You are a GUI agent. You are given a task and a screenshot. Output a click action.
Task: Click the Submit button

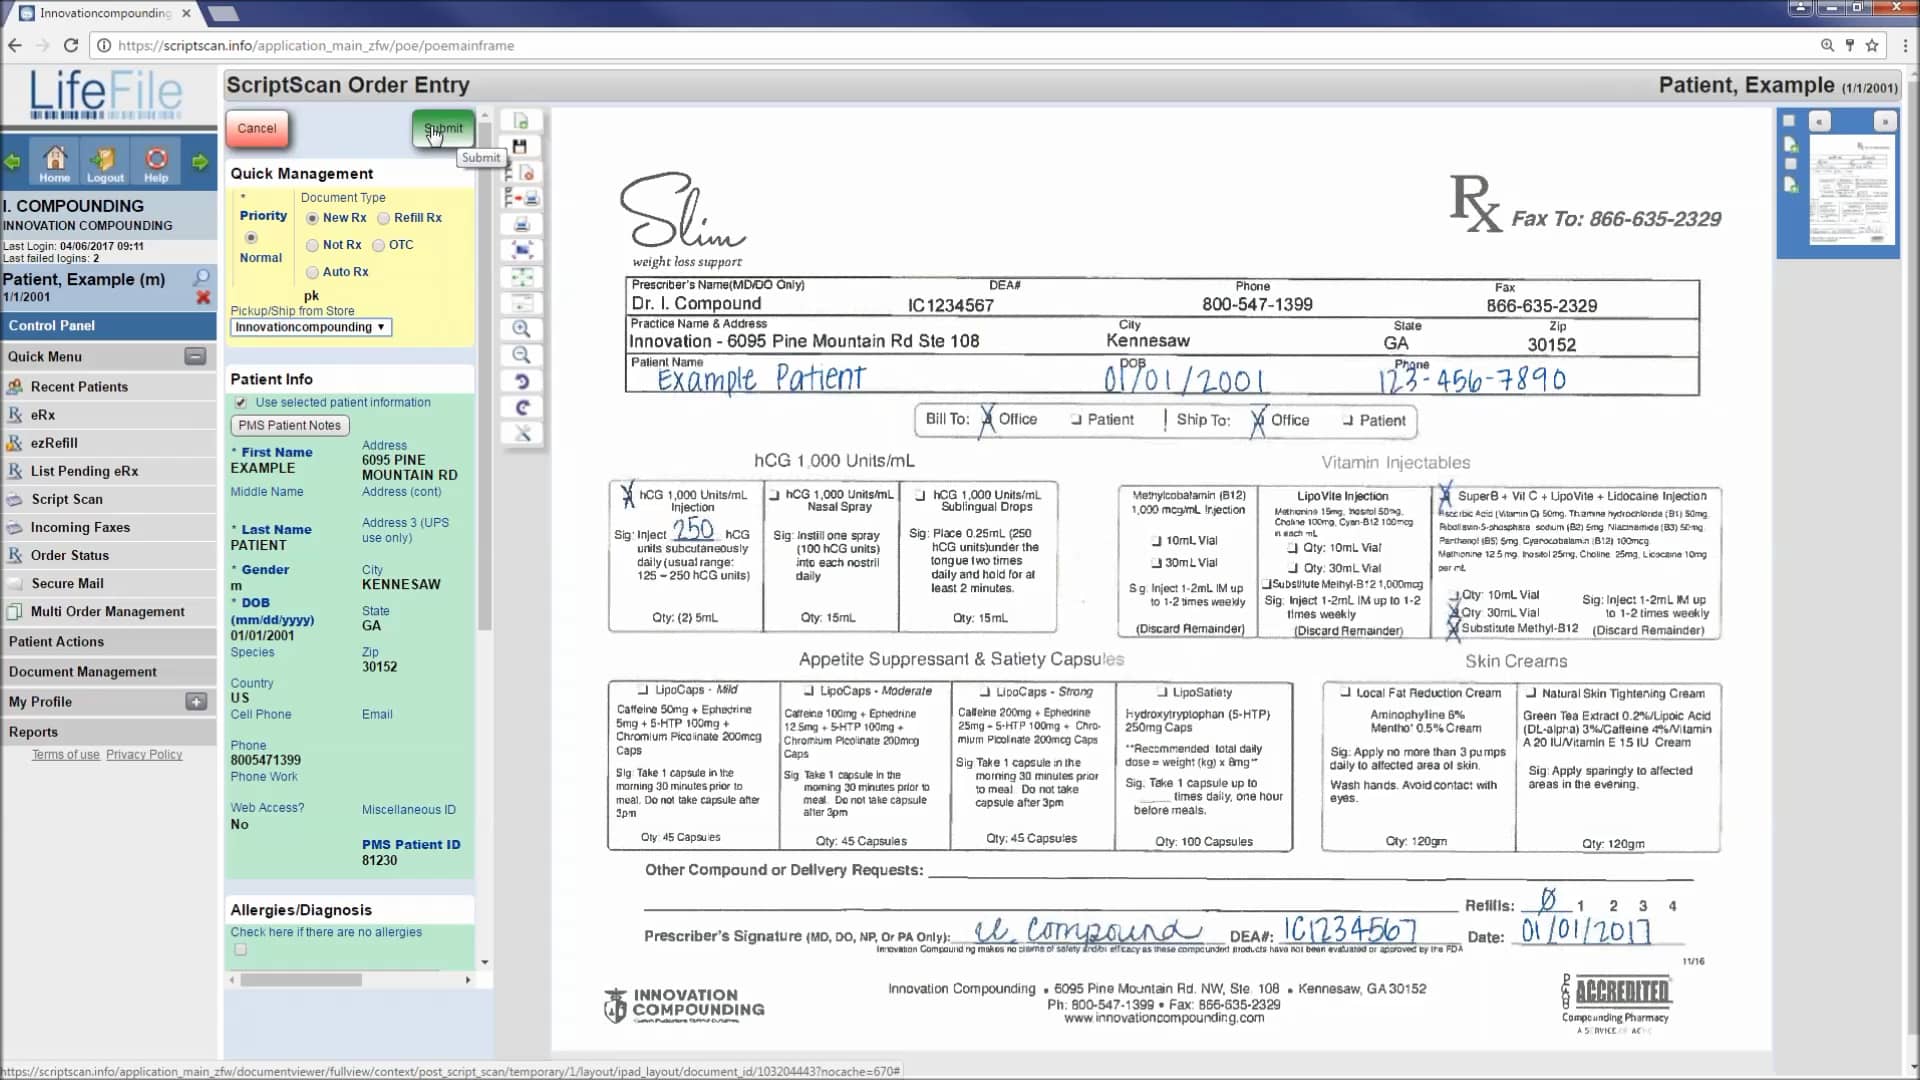[441, 128]
